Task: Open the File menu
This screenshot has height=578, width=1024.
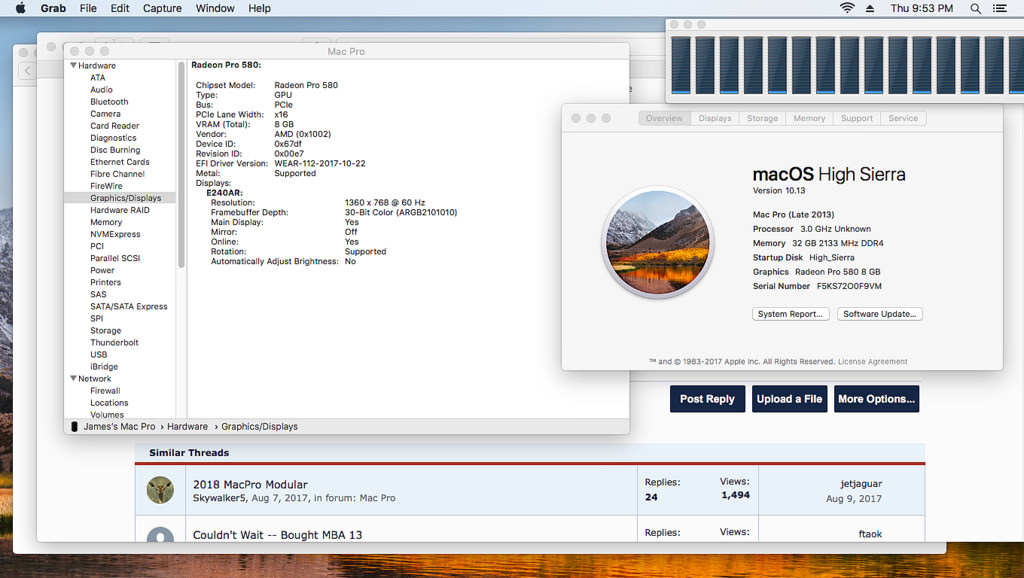Action: (x=88, y=8)
